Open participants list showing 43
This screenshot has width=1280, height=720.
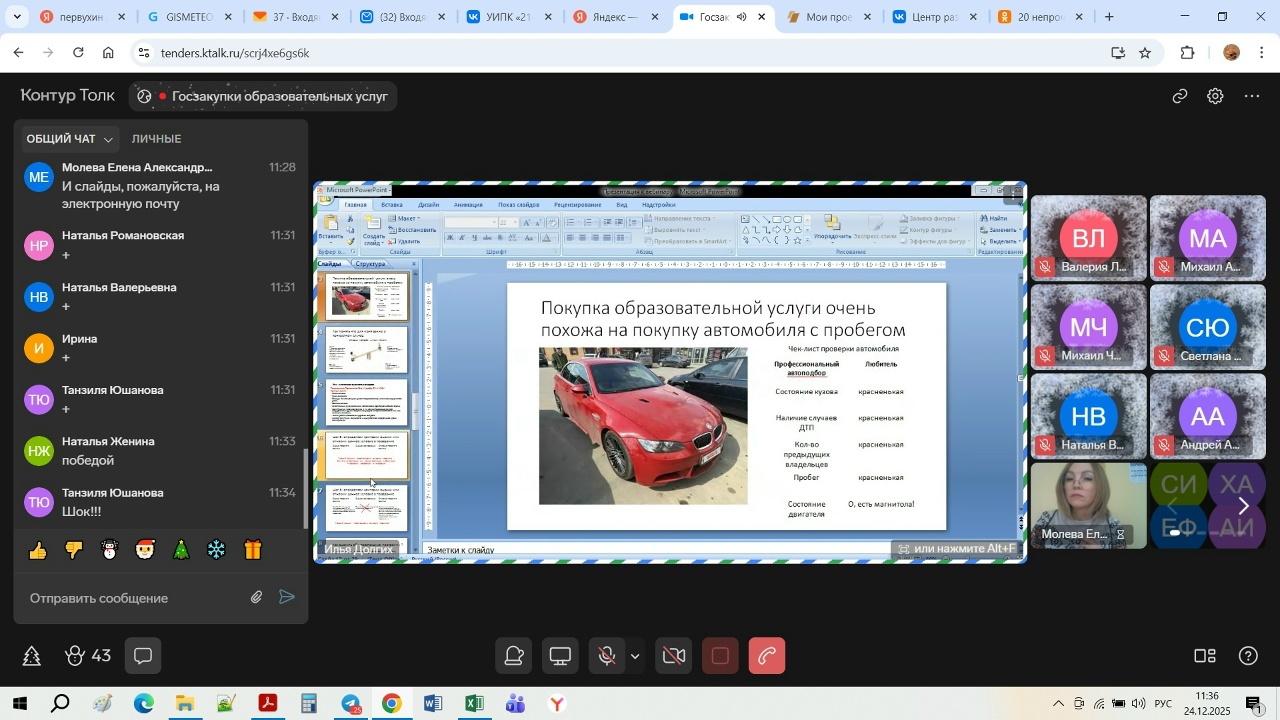[87, 657]
